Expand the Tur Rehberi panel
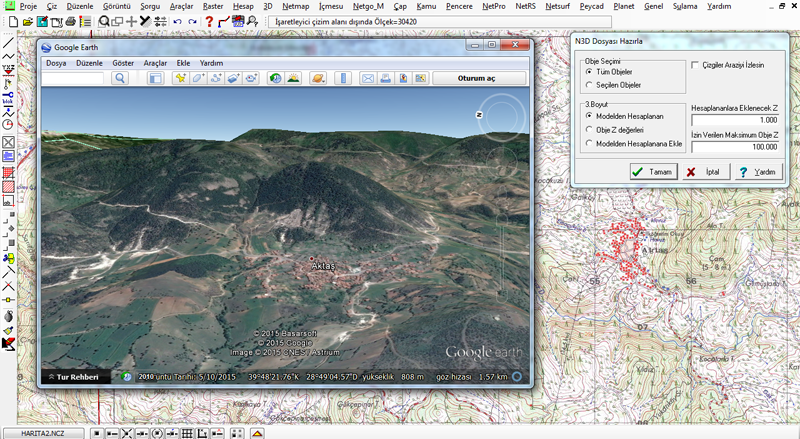800x439 pixels. tap(76, 377)
